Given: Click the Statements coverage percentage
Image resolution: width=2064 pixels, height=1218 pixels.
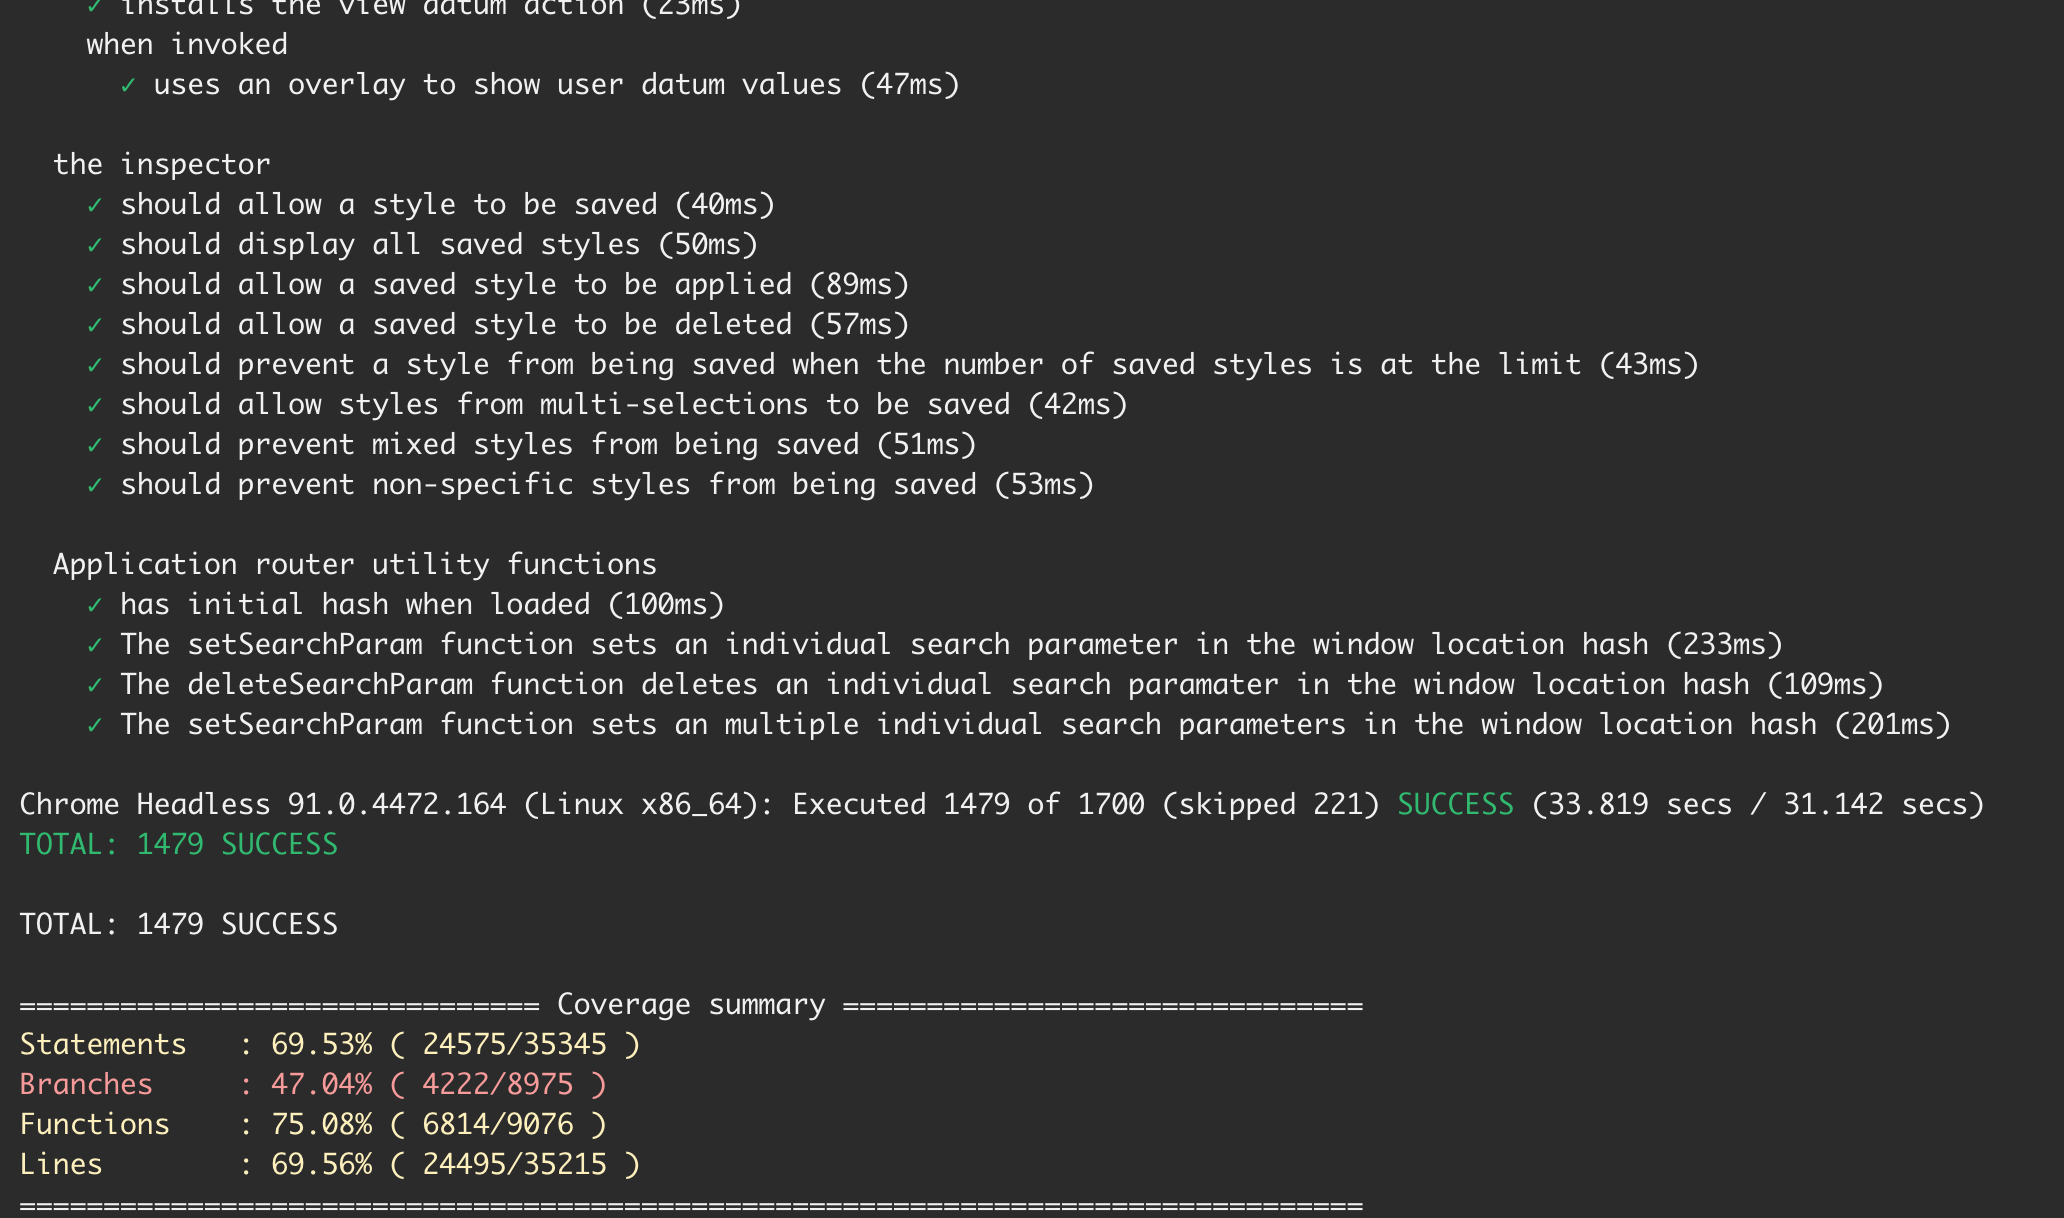Looking at the screenshot, I should click(322, 1044).
